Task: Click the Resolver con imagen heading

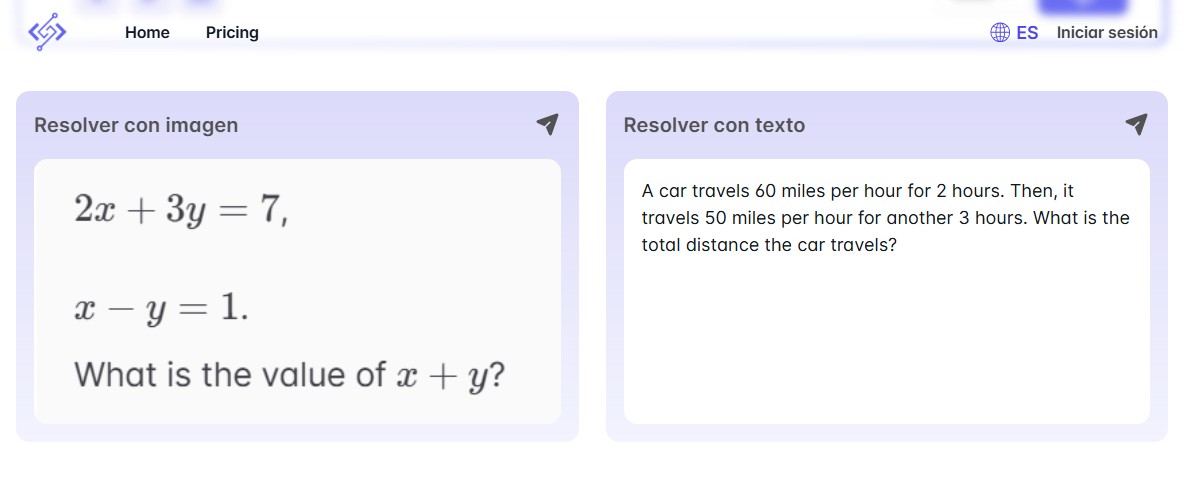Action: pyautogui.click(x=136, y=125)
